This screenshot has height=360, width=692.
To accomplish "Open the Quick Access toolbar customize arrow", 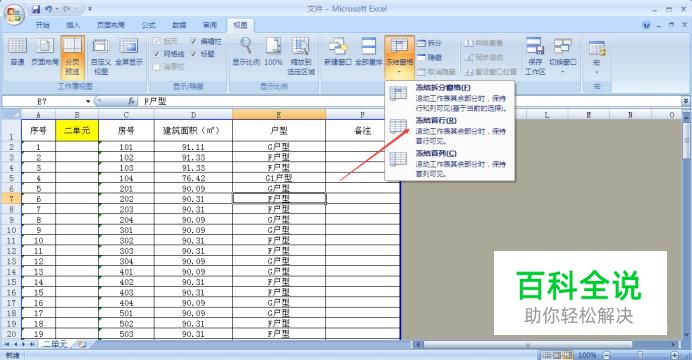I will point(90,9).
